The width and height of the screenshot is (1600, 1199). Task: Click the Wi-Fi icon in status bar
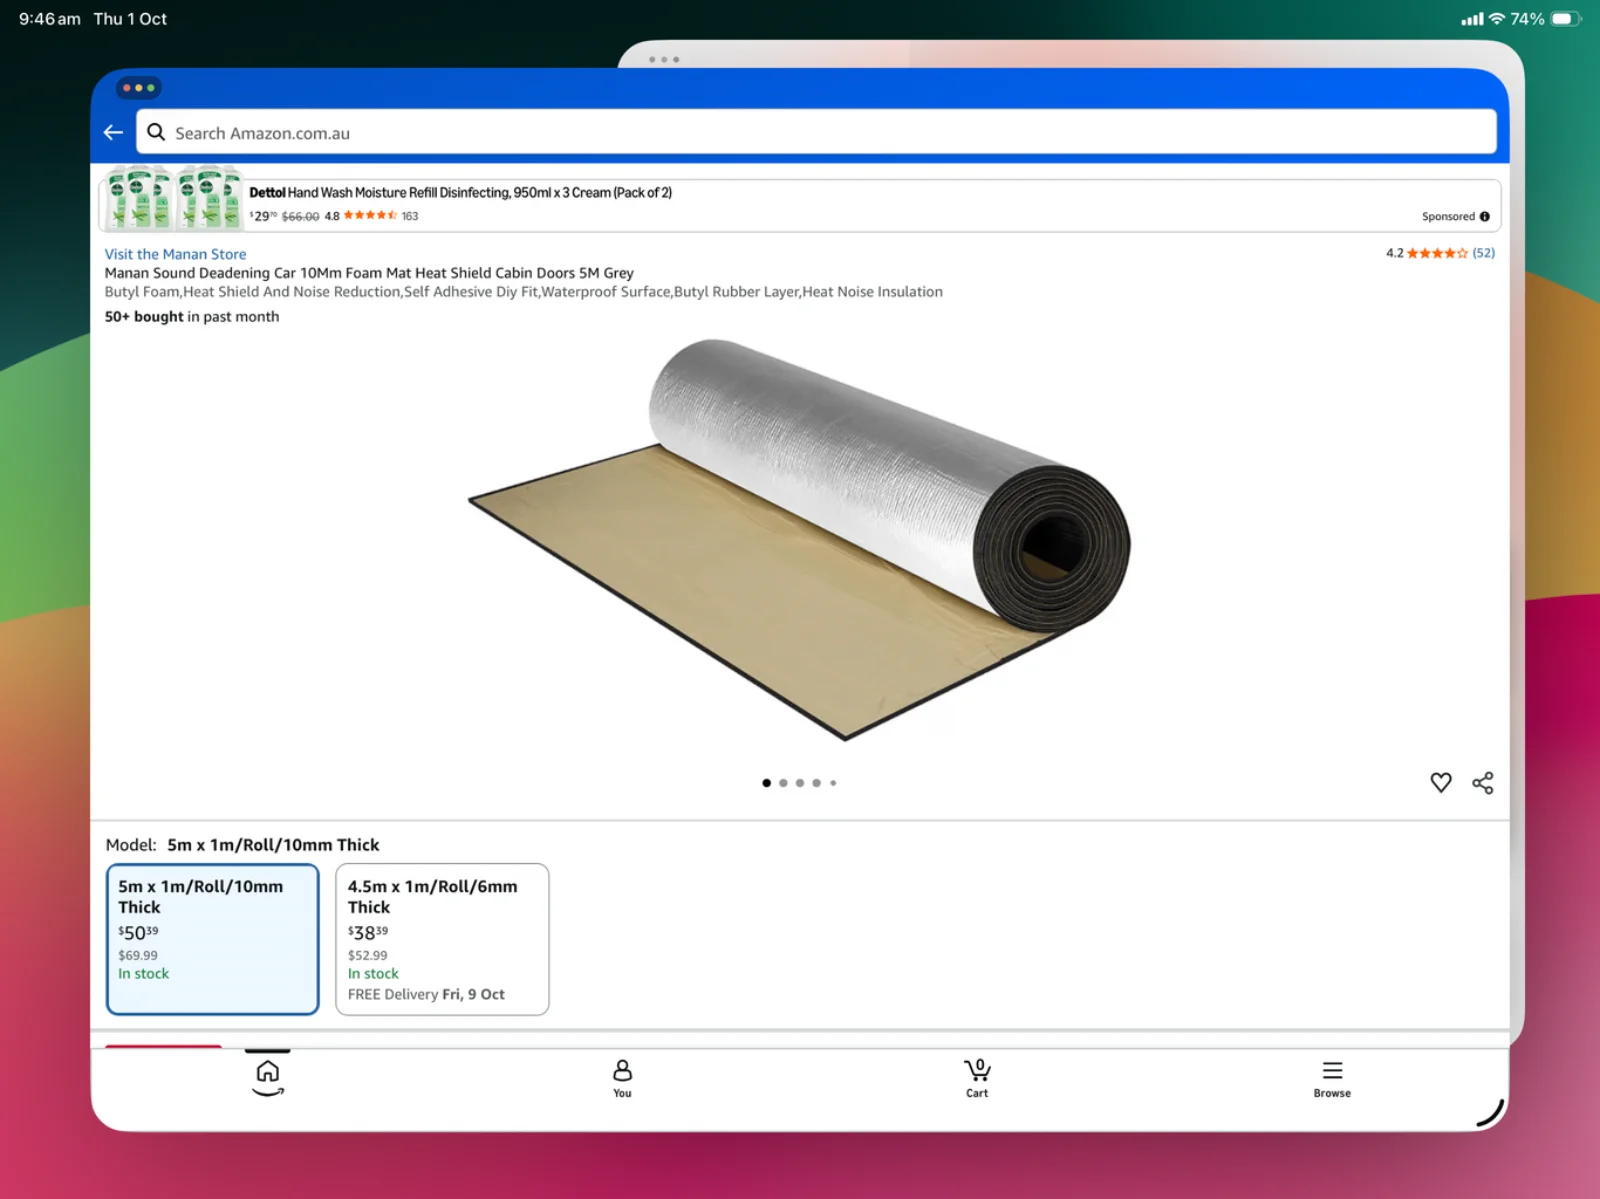click(x=1497, y=19)
